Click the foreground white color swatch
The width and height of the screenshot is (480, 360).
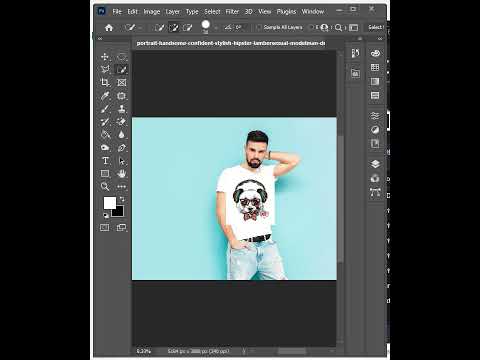click(x=109, y=202)
